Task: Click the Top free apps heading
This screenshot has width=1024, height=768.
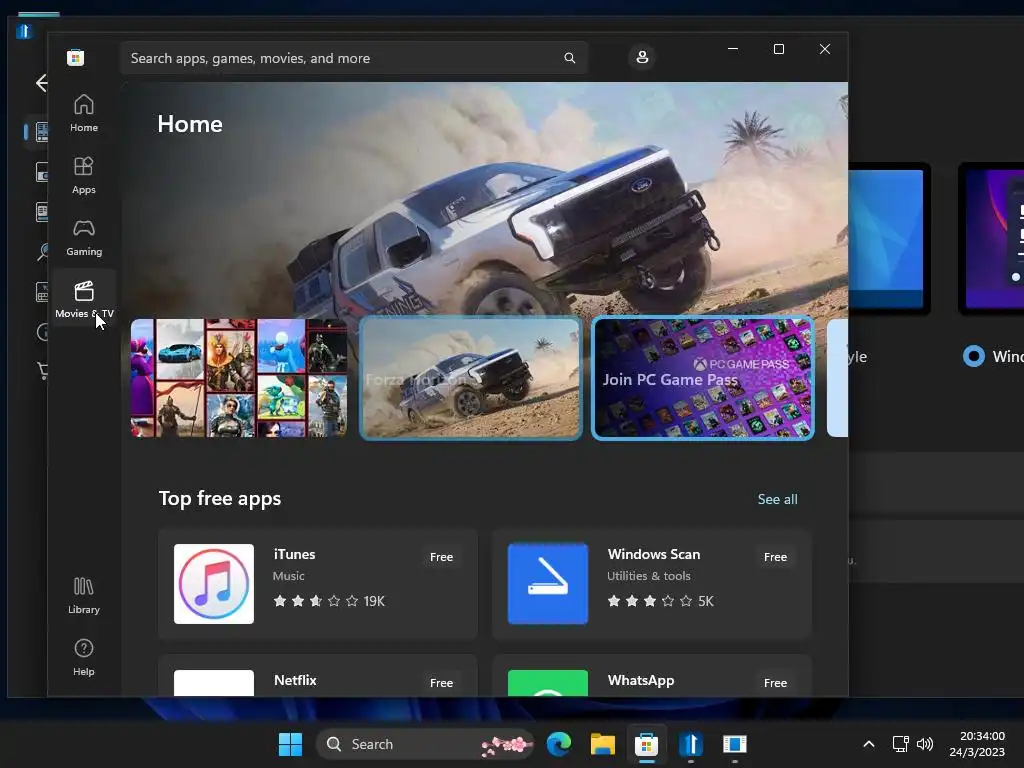Action: coord(220,499)
